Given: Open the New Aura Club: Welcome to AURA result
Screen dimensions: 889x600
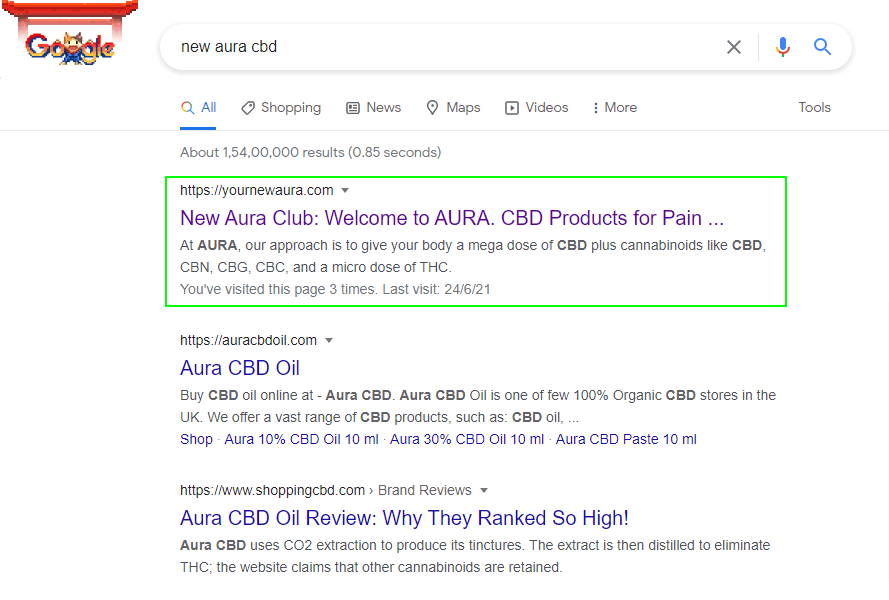Looking at the screenshot, I should 452,218.
